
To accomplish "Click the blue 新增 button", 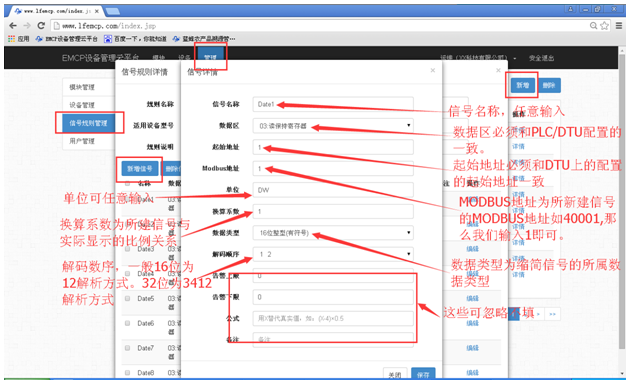I will [x=522, y=85].
